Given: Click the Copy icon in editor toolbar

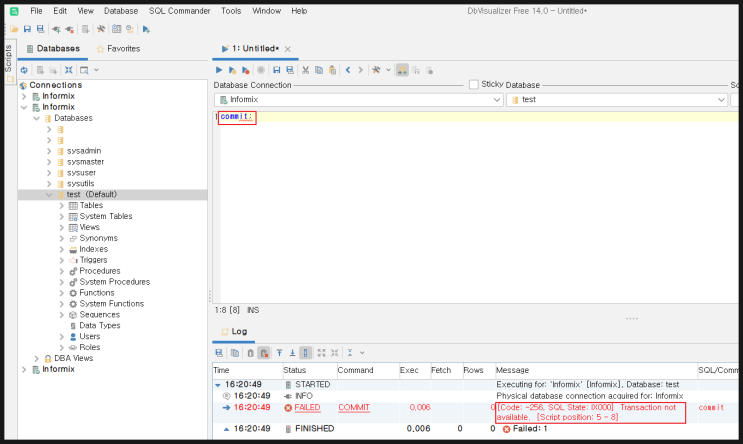Looking at the screenshot, I should [x=319, y=70].
